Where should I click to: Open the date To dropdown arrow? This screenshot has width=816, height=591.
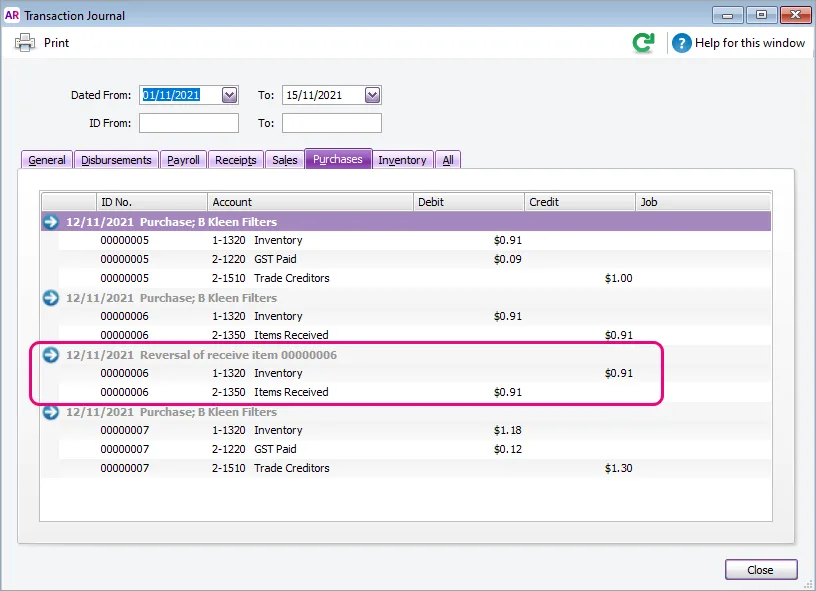[372, 95]
